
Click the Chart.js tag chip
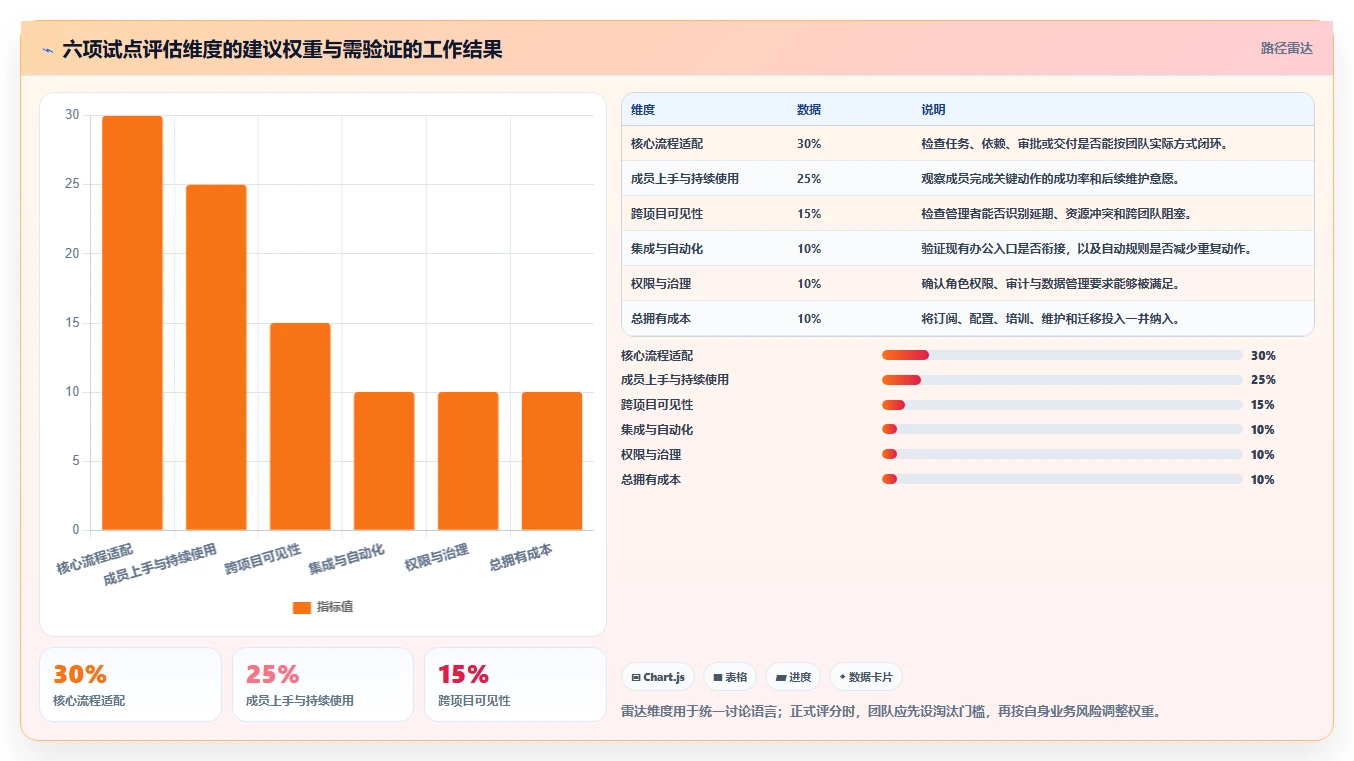tap(658, 677)
